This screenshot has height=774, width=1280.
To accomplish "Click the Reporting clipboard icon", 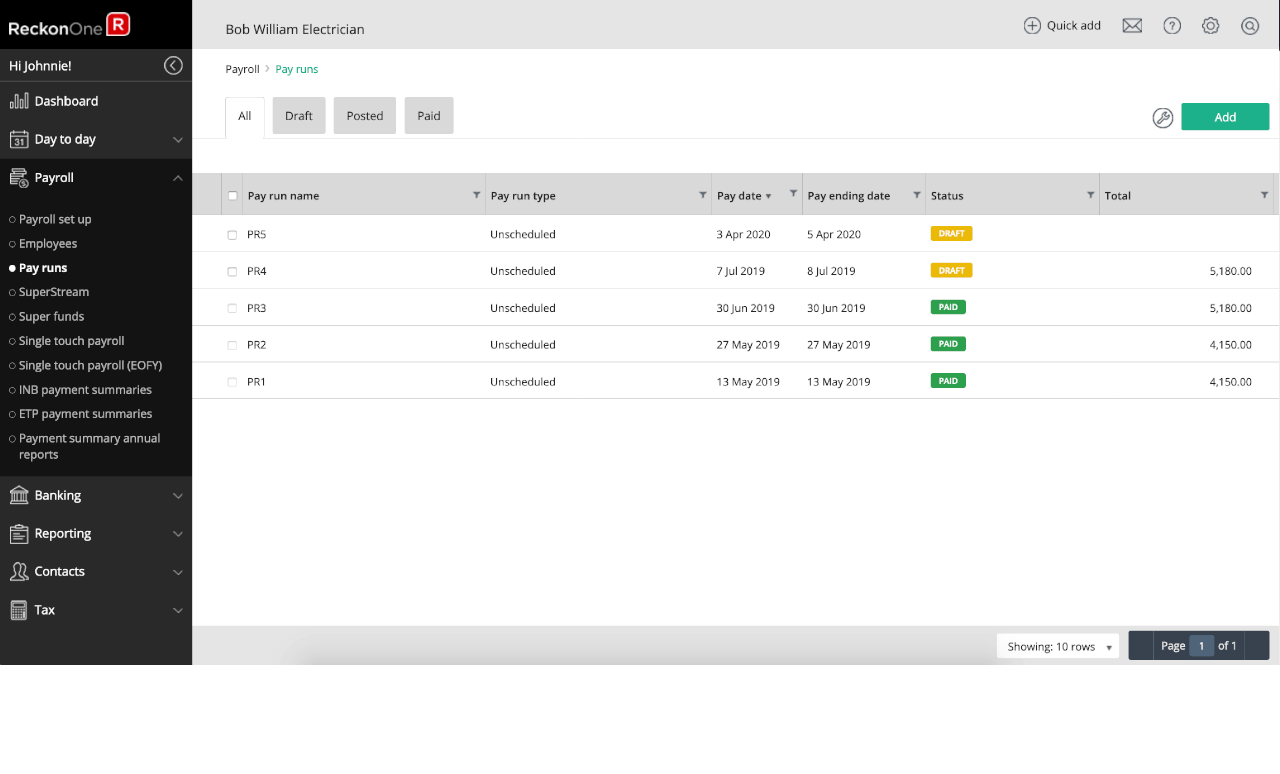I will click(x=19, y=534).
